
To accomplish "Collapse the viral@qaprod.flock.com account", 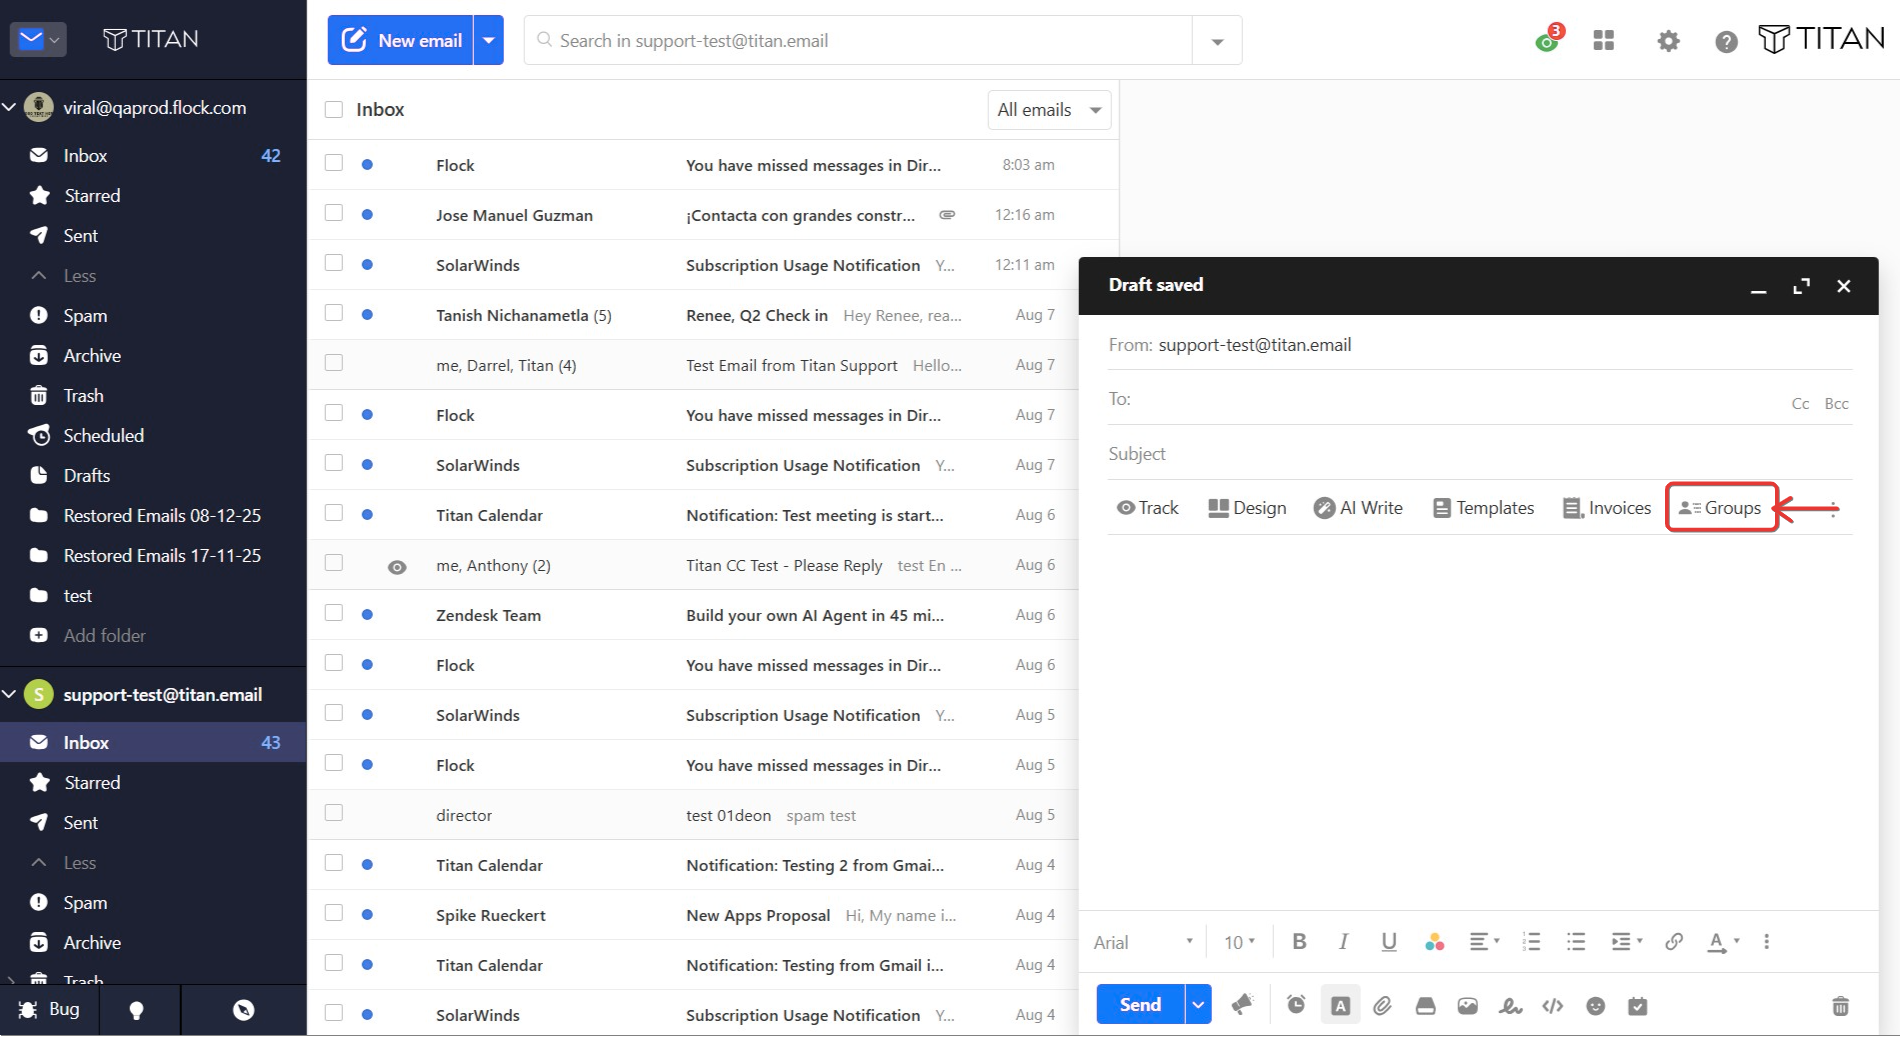I will pyautogui.click(x=9, y=107).
